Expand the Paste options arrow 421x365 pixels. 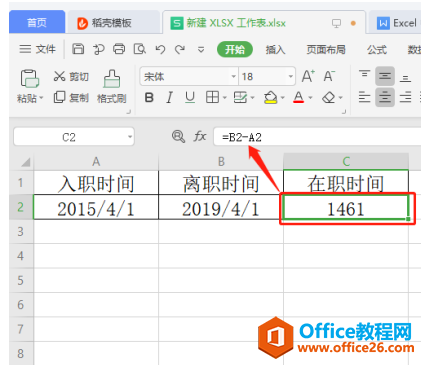[41, 98]
